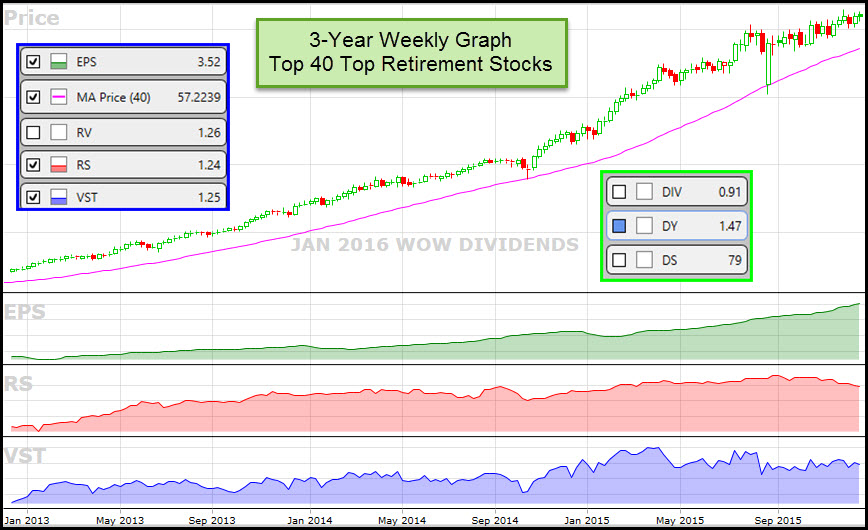Click the MA Price value 57.2239
Screen dimensions: 868x530
tap(199, 97)
